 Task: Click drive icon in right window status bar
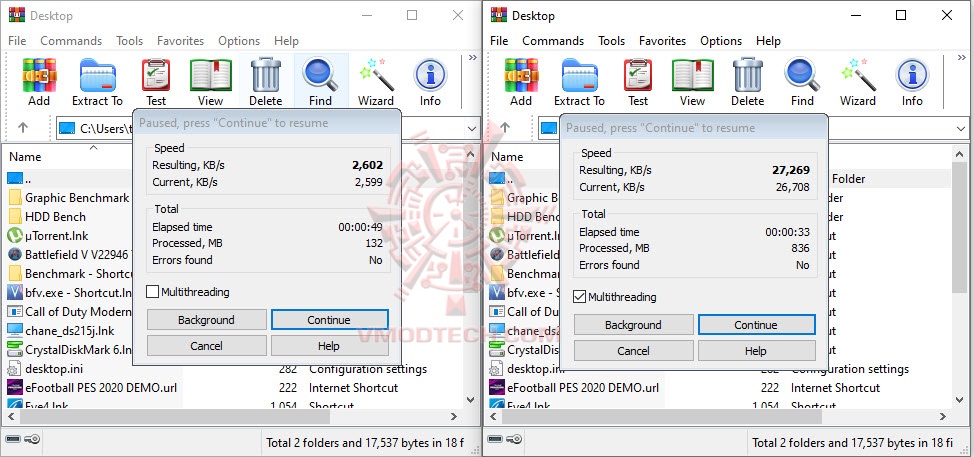495,439
